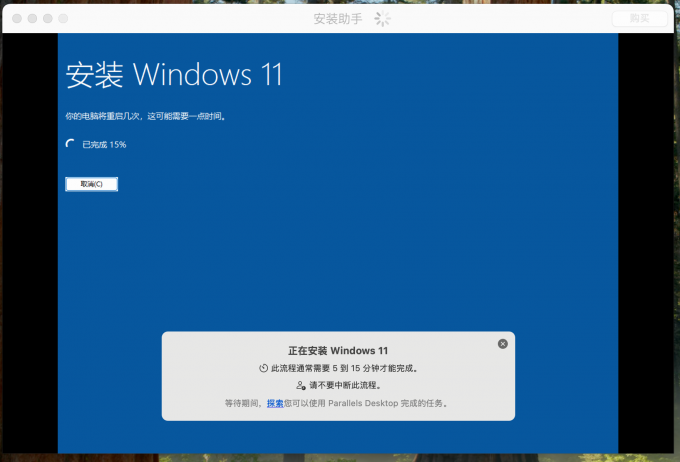Click the green zoom window button

[x=48, y=18]
